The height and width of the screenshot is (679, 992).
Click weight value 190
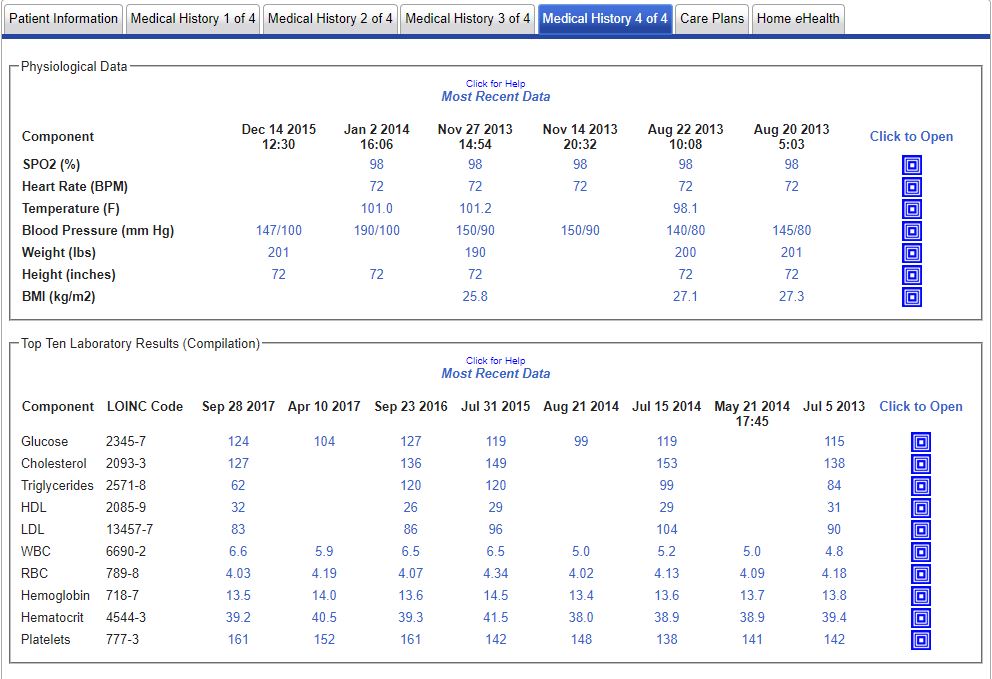pyautogui.click(x=475, y=252)
